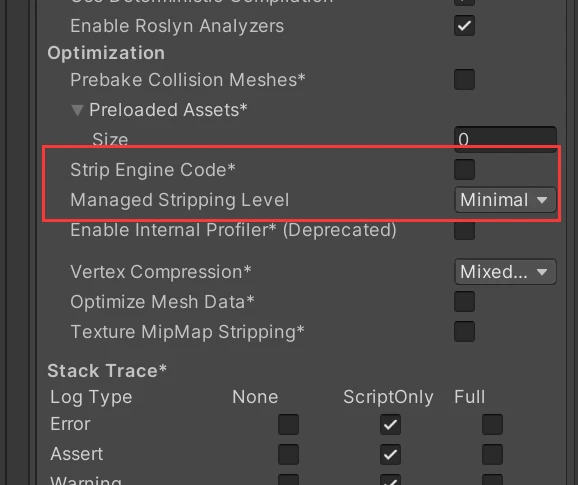Screen dimensions: 578x485
Task: Click the Optimization section header
Action: (106, 53)
